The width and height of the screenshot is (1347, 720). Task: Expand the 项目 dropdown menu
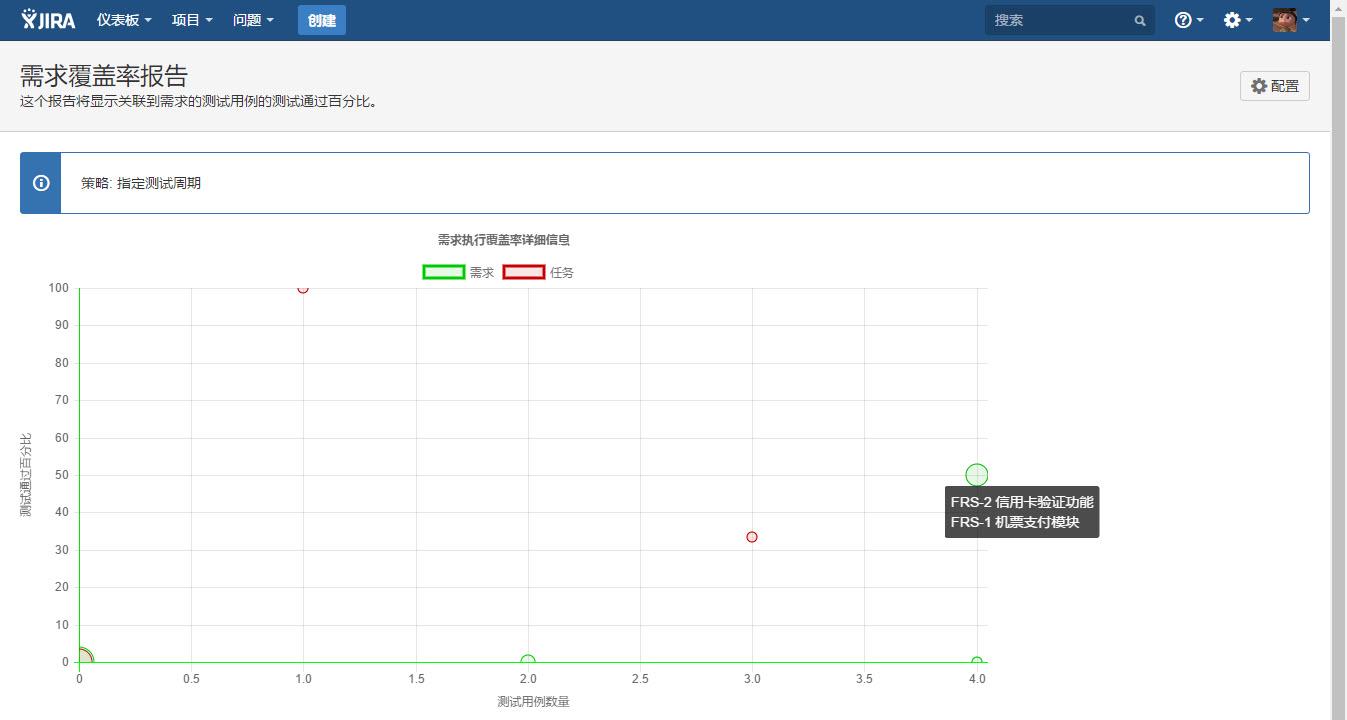coord(192,20)
